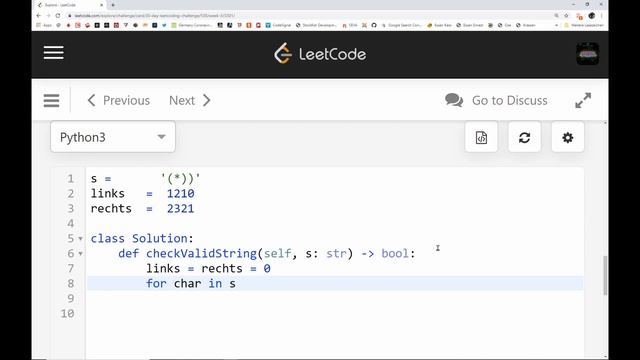Click the browser forward arrow
Viewport: 640px width, 360px height.
(48, 16)
